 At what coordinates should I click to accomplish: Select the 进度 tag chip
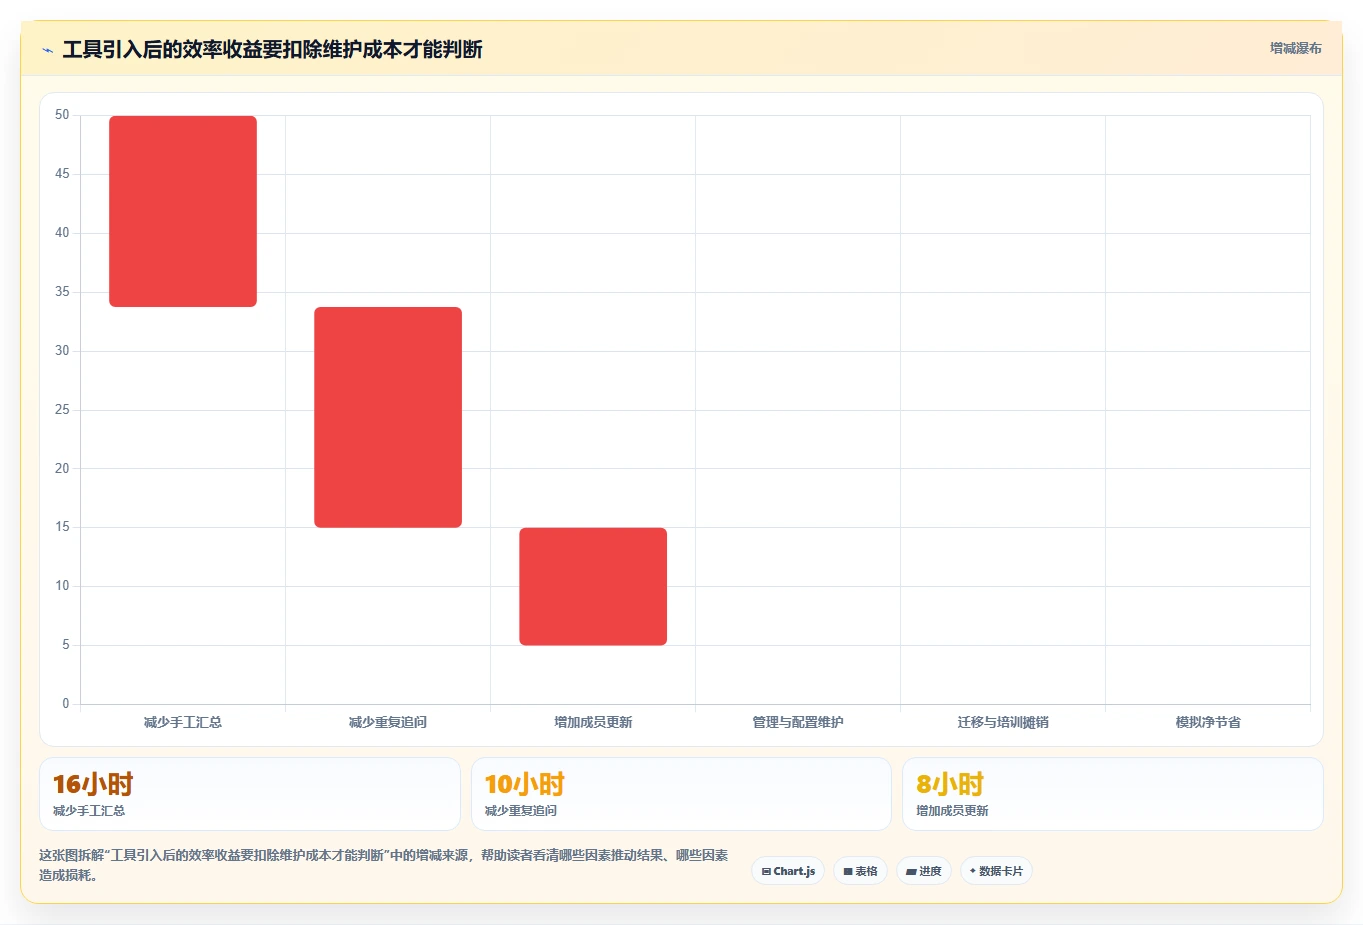click(x=924, y=871)
